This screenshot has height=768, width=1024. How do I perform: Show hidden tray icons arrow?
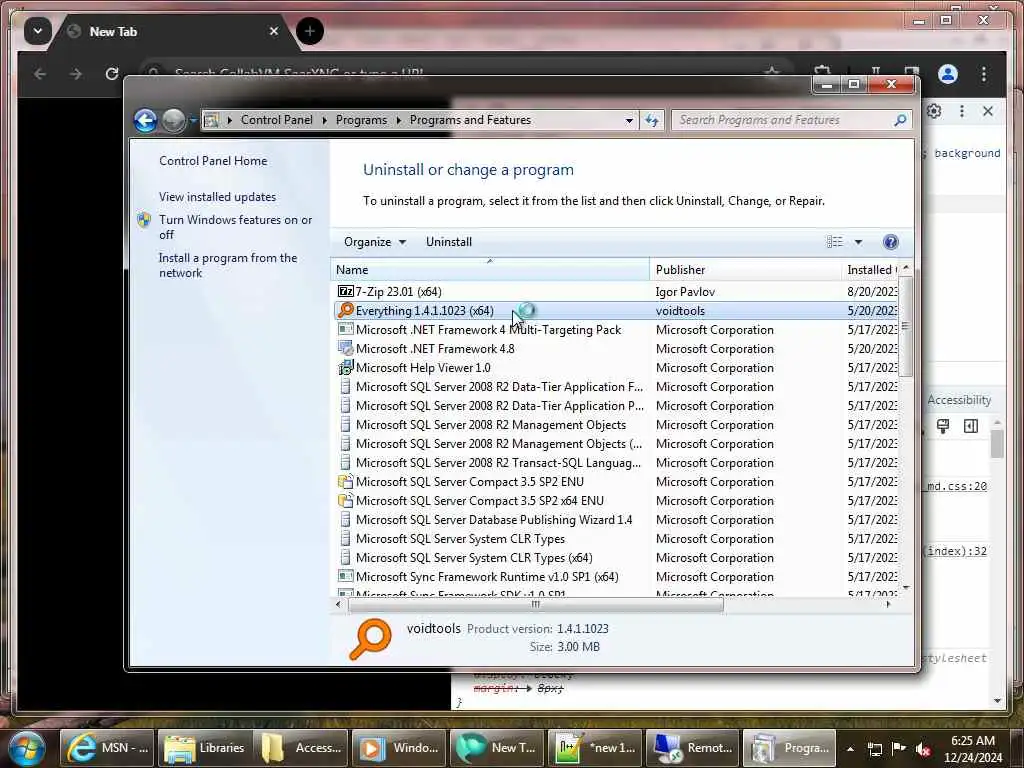click(x=850, y=749)
